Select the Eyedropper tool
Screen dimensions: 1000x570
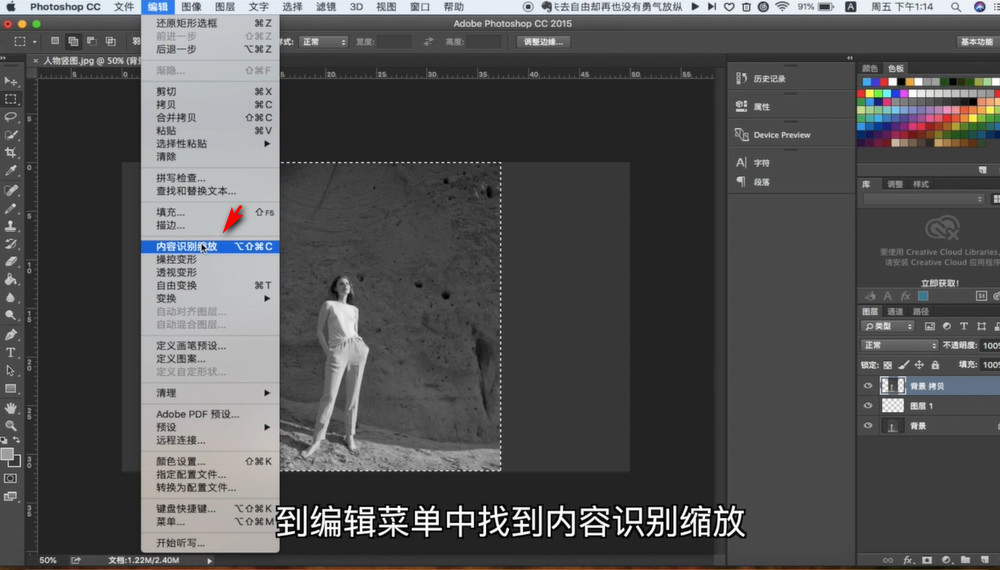pos(11,170)
